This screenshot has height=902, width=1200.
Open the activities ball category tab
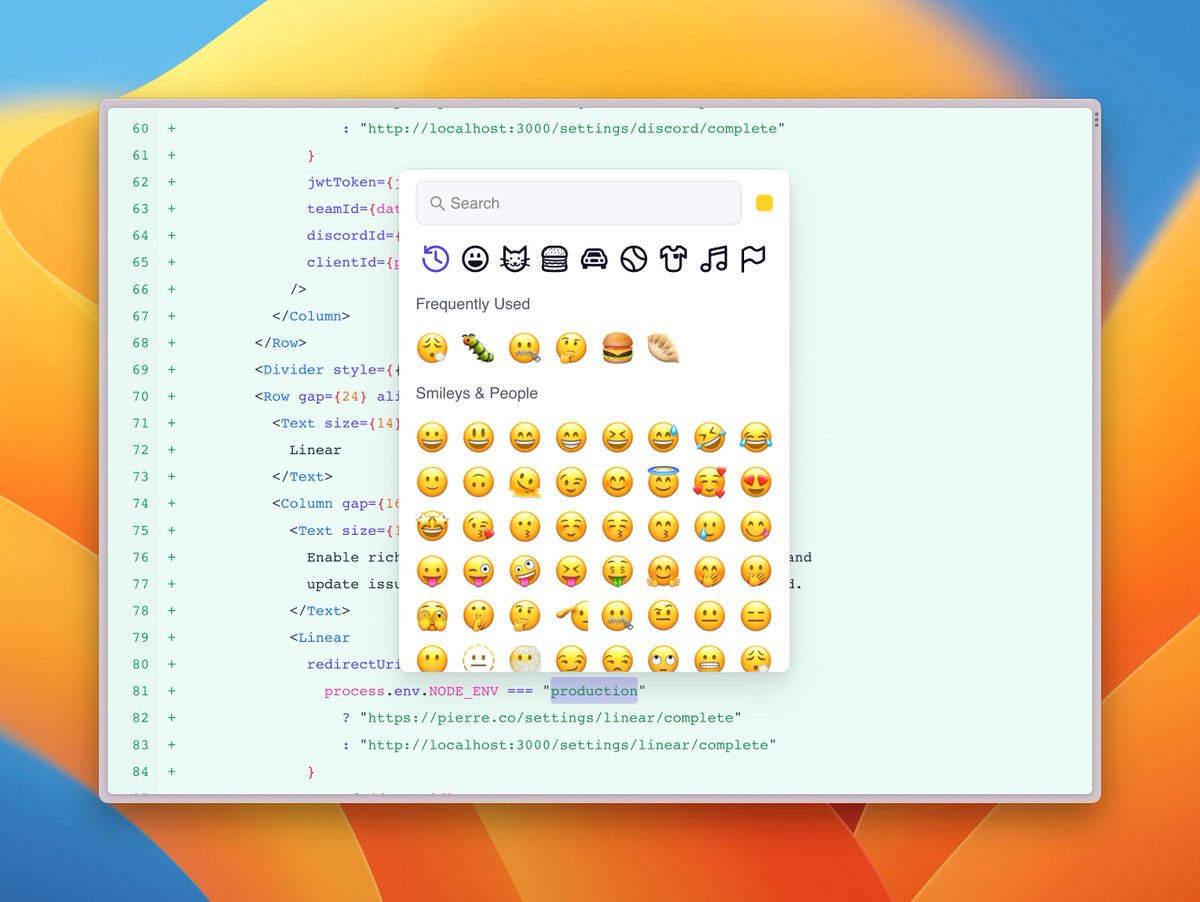tap(634, 260)
